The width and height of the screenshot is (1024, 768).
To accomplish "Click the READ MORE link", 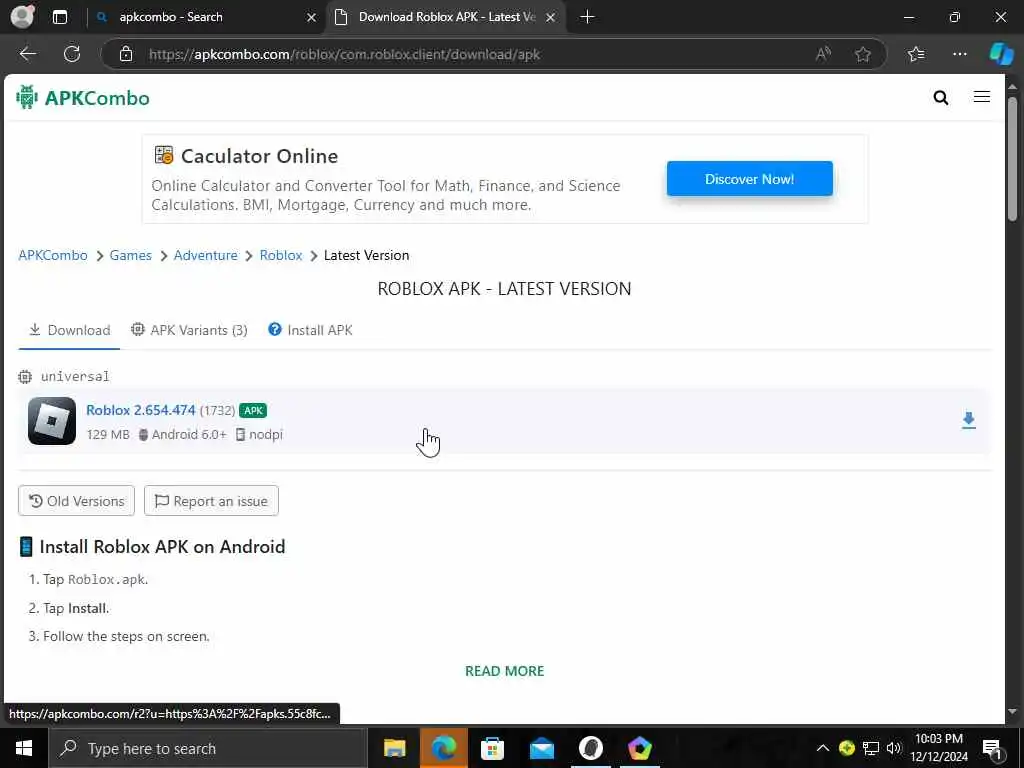I will pyautogui.click(x=504, y=671).
